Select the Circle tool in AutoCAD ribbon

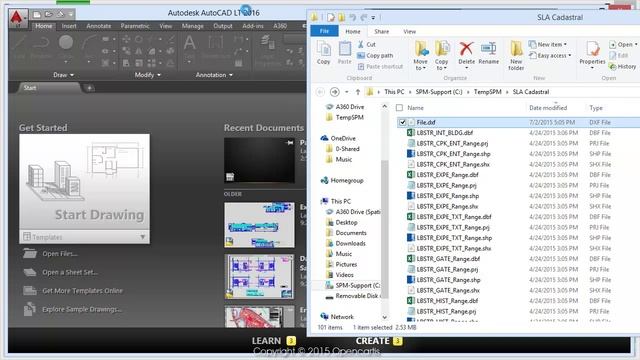[66, 42]
